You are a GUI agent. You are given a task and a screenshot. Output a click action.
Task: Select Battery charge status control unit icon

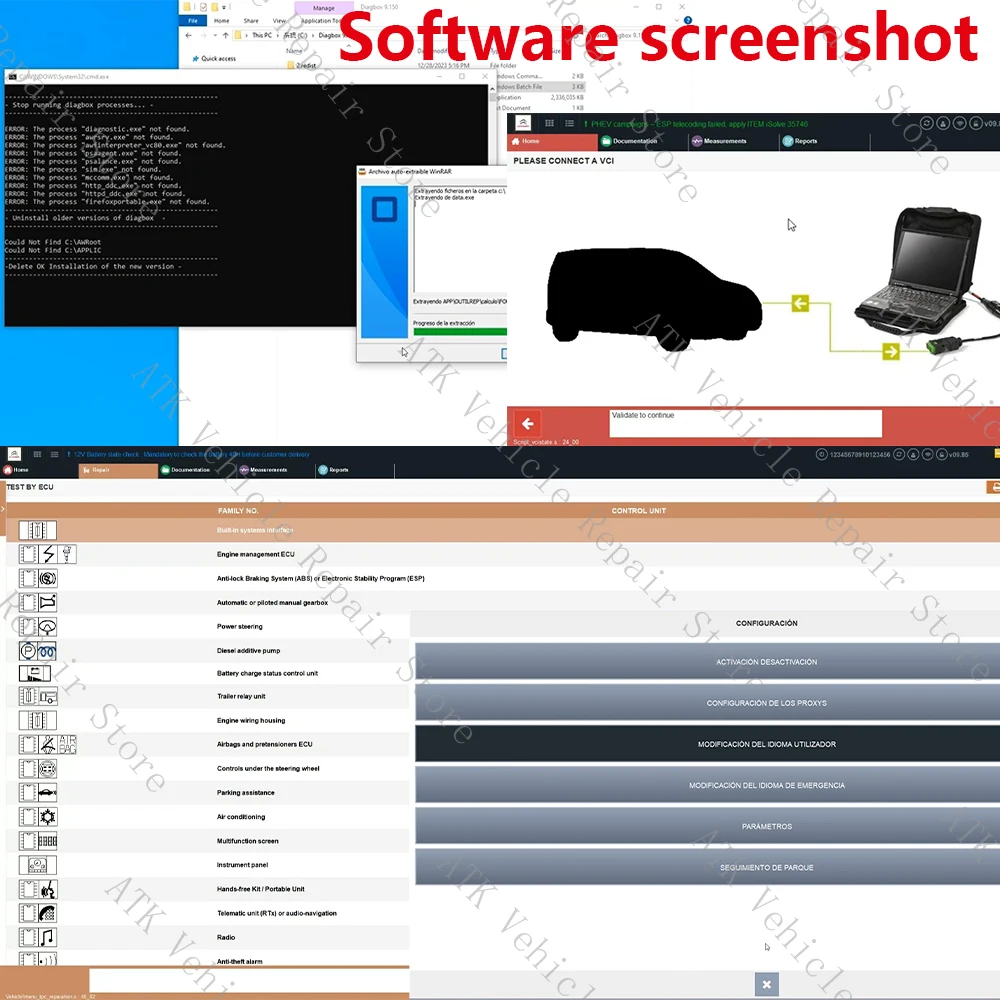coord(35,673)
